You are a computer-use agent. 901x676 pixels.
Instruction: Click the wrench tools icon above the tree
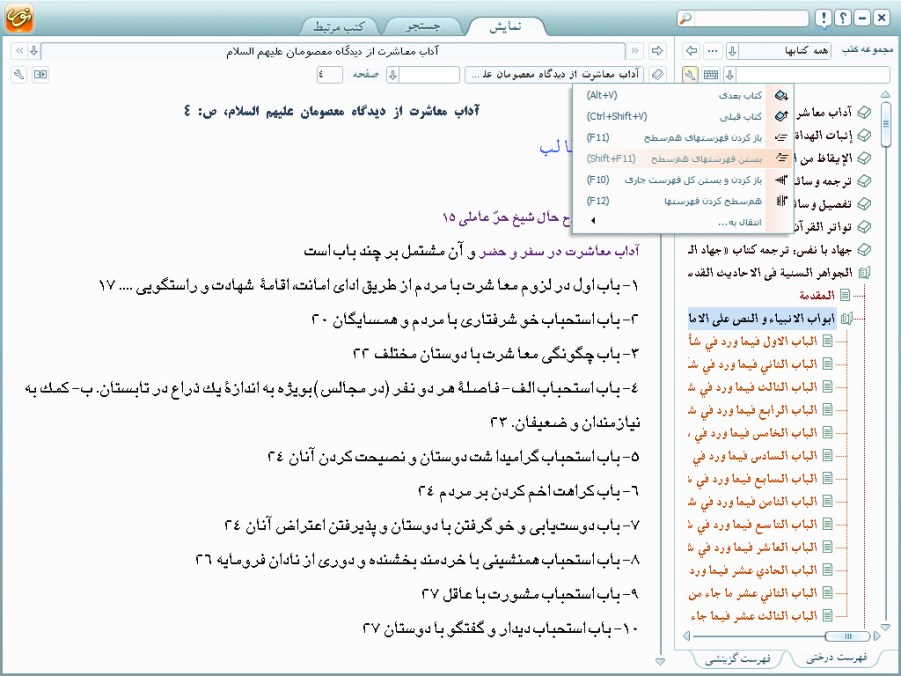690,75
